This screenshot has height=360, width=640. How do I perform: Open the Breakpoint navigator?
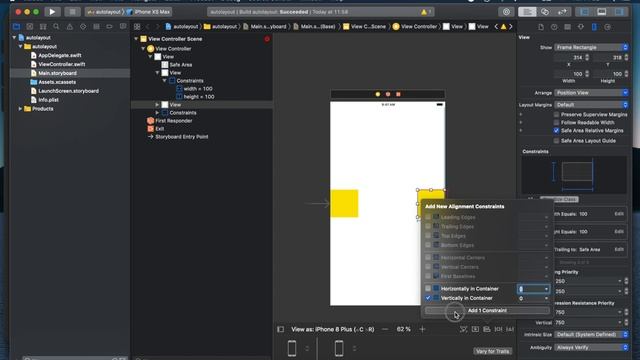click(109, 27)
